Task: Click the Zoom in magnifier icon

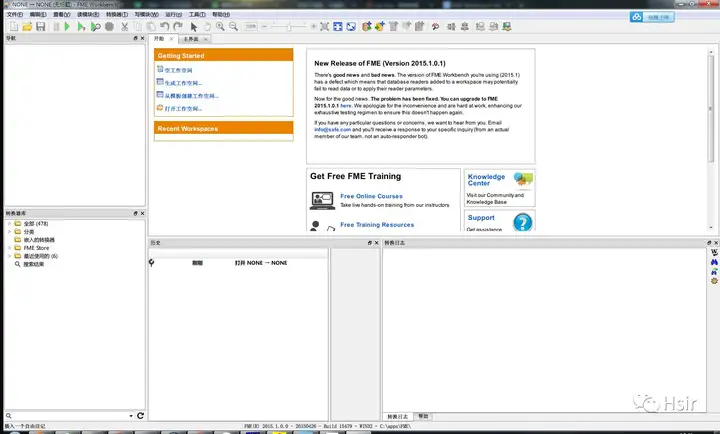Action: [220, 27]
